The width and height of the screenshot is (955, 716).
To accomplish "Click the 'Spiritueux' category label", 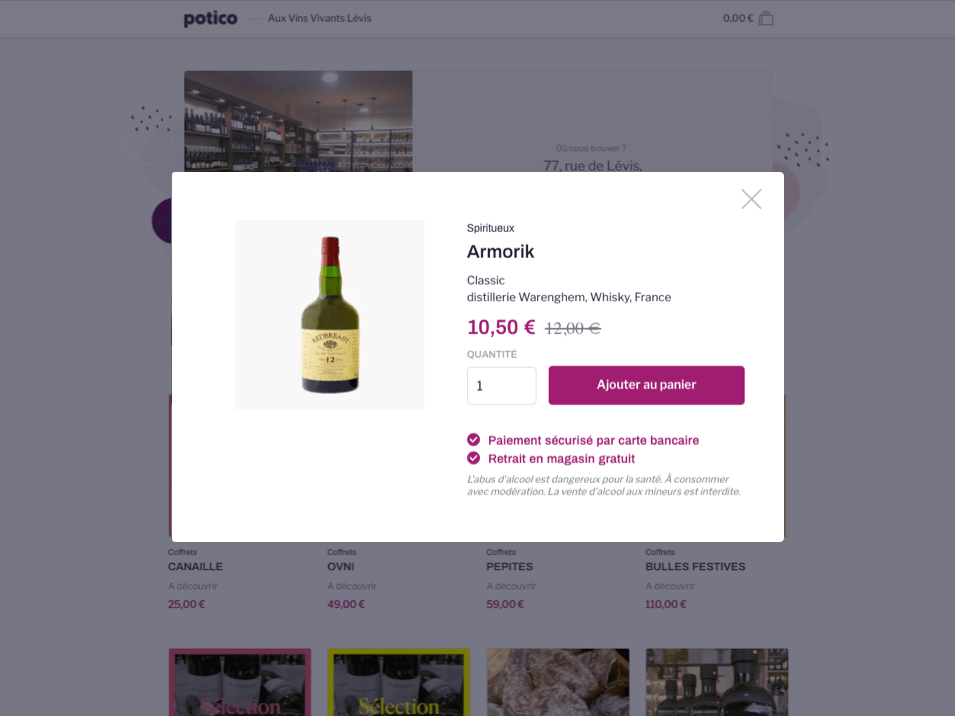I will tap(491, 228).
